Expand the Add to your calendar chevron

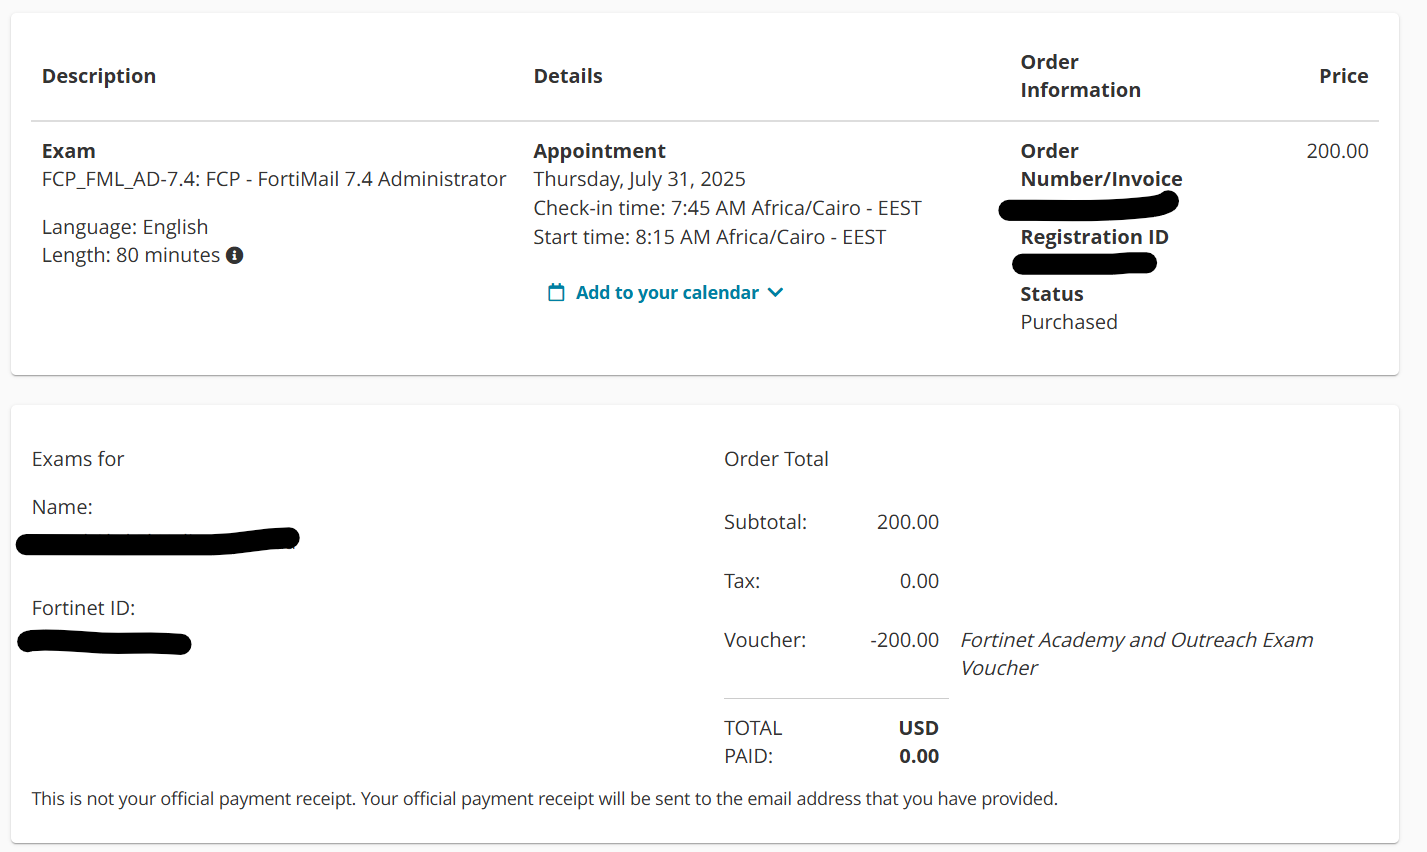pyautogui.click(x=775, y=292)
